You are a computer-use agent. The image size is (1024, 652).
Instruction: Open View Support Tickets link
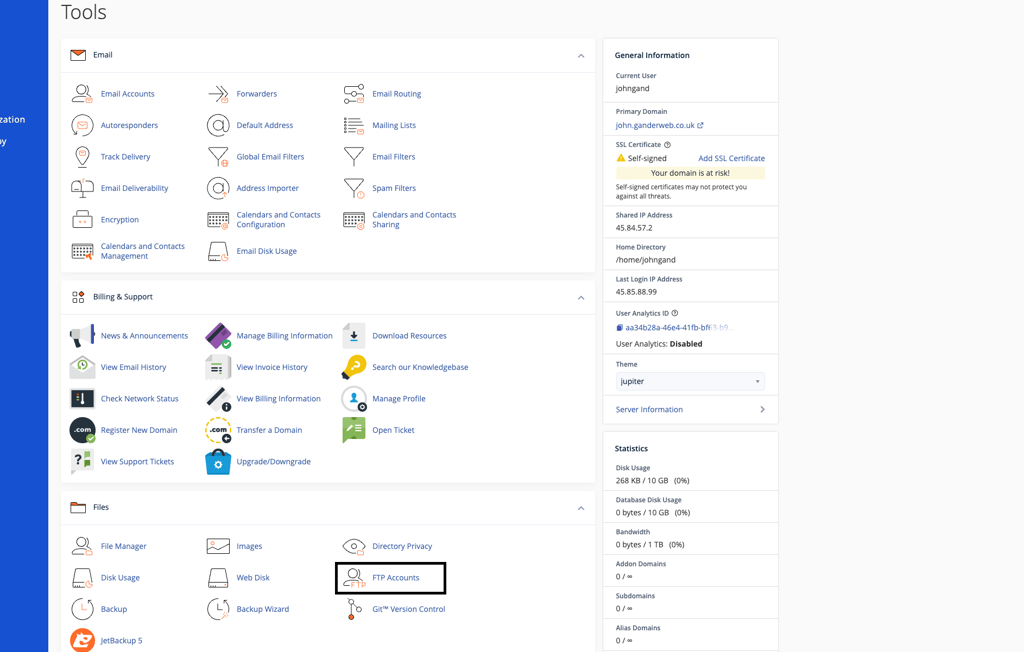137,461
